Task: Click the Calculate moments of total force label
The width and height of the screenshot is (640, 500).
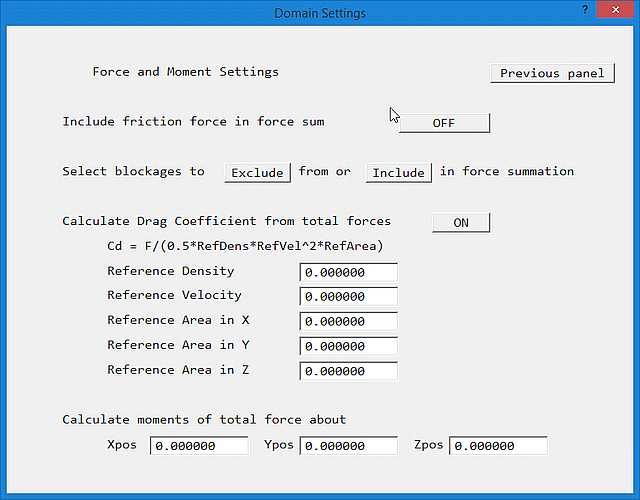Action: click(204, 420)
